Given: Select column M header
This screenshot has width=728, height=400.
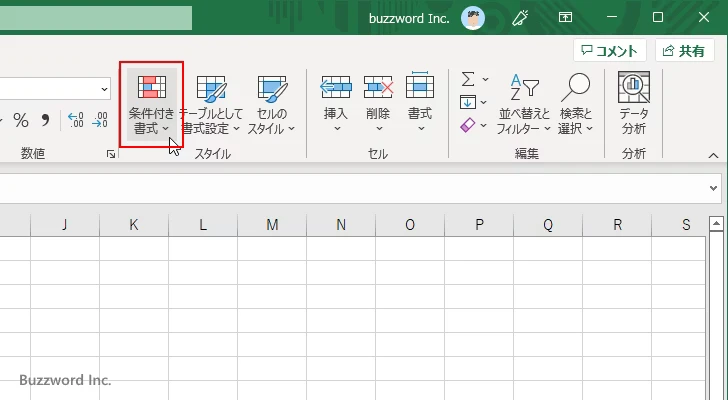Looking at the screenshot, I should pos(272,225).
